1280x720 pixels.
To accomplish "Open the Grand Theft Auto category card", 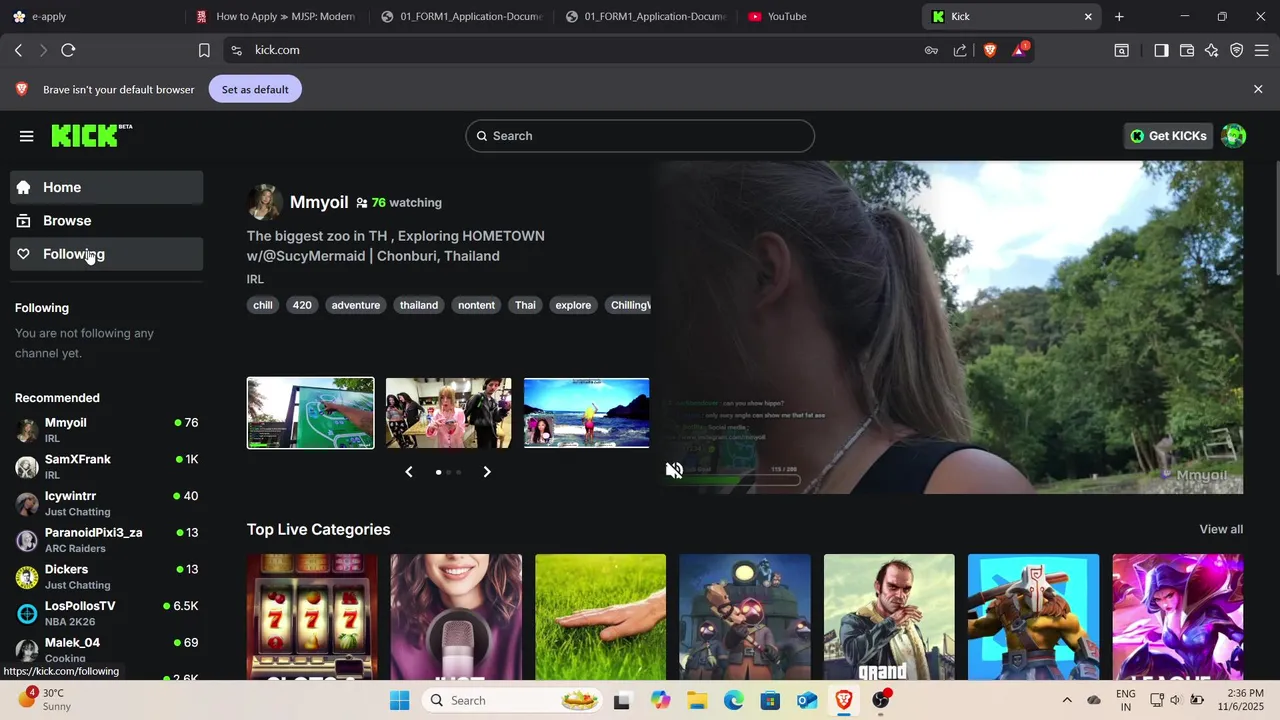I will [889, 617].
